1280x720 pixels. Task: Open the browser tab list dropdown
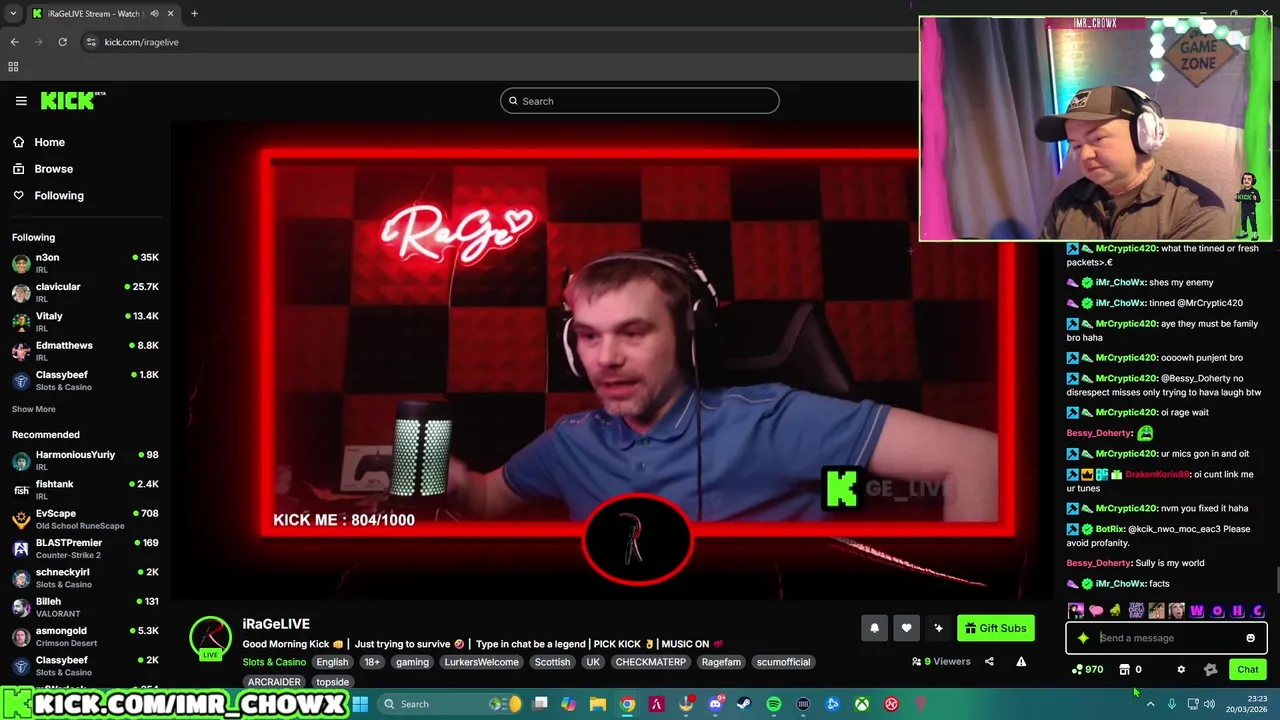tap(13, 14)
